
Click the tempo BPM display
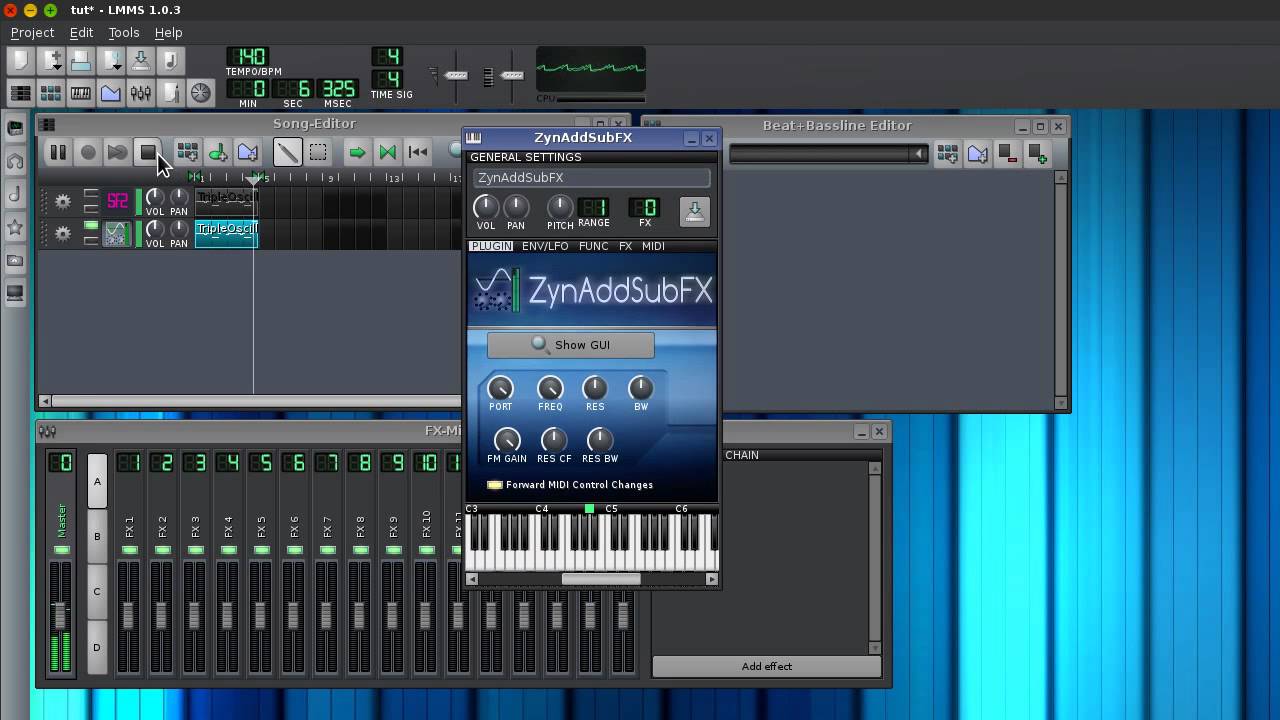tap(246, 57)
